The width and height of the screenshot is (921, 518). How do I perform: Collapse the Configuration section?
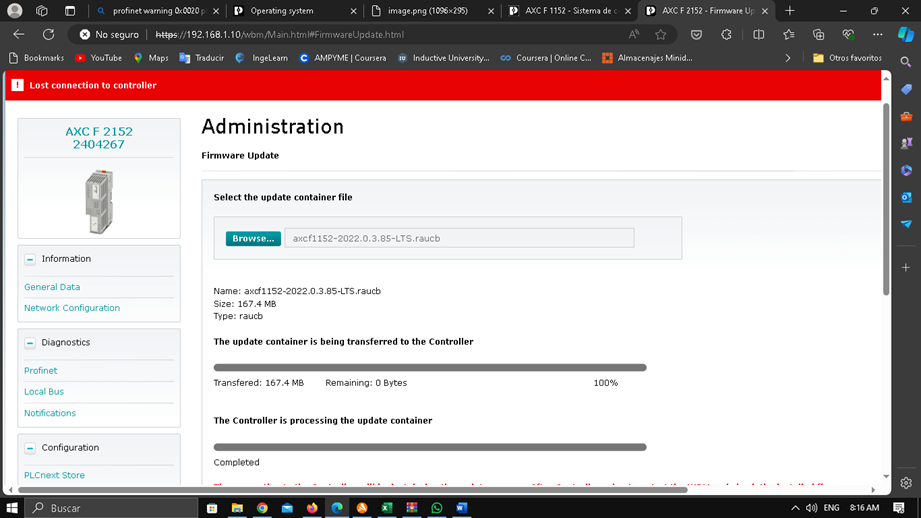[30, 448]
